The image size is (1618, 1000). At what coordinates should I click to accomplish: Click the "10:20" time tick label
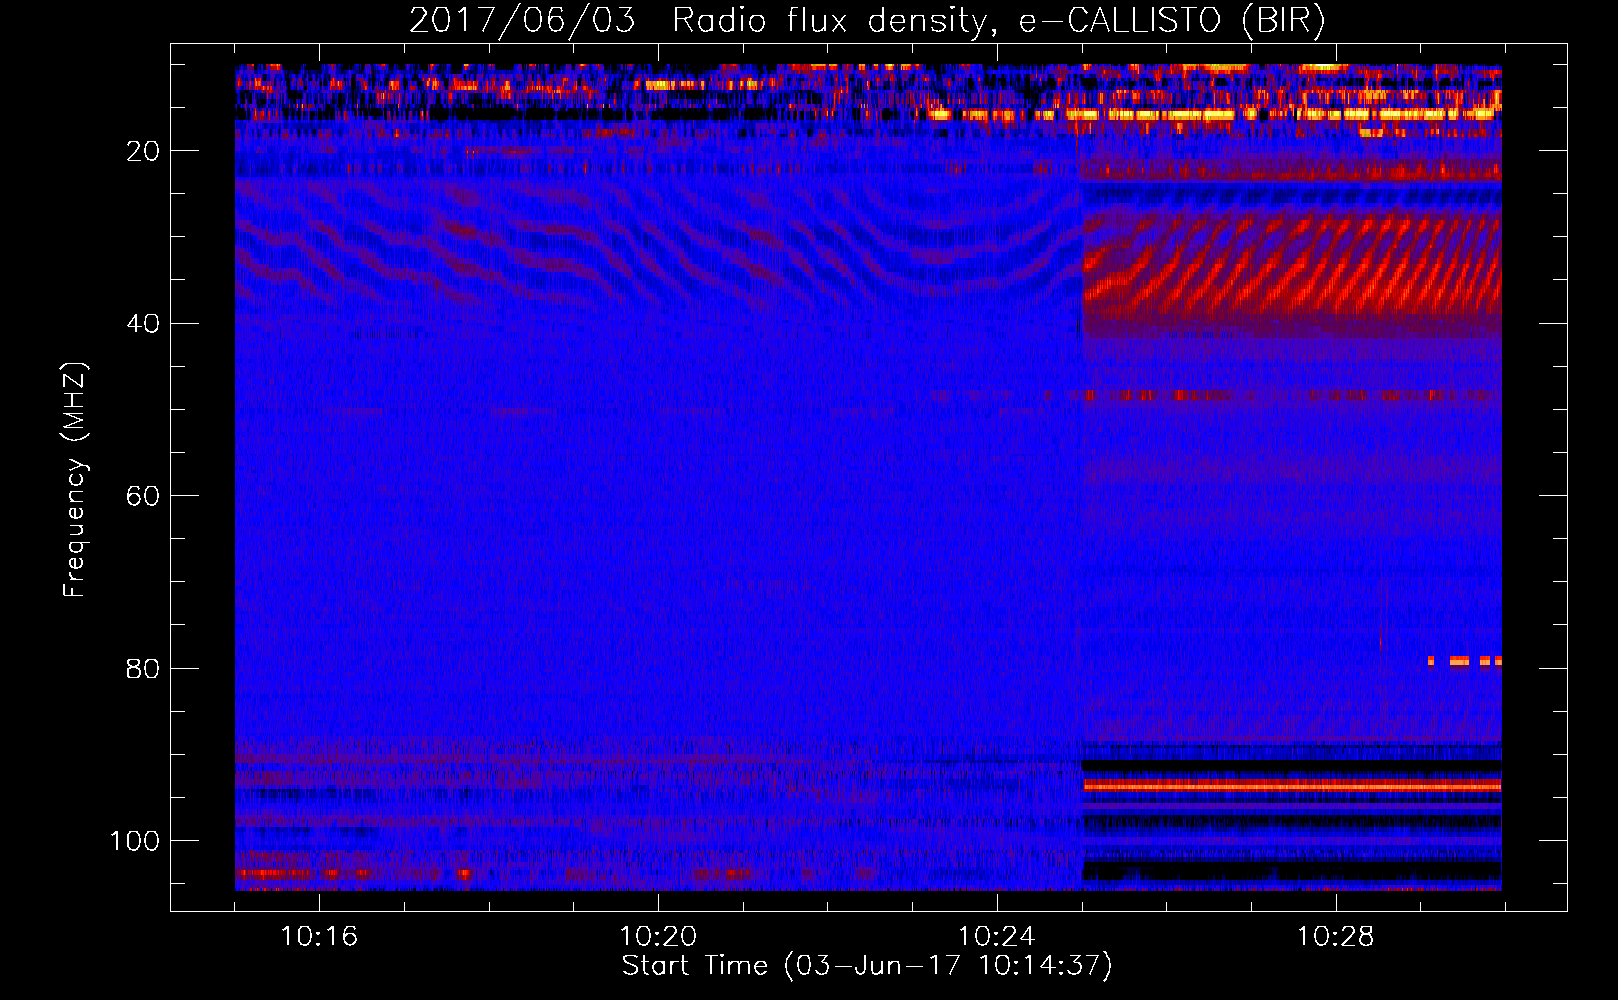point(658,937)
